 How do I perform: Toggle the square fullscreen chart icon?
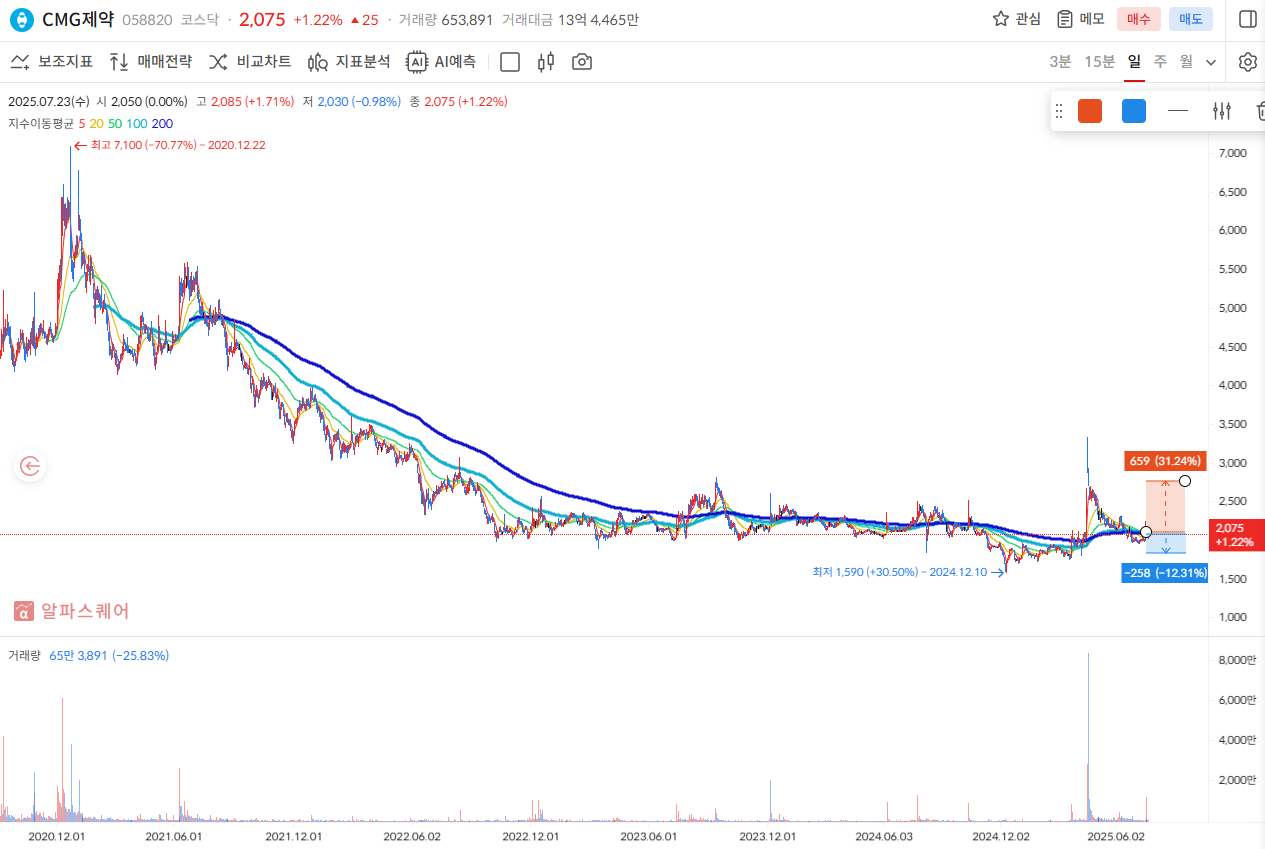pyautogui.click(x=510, y=62)
